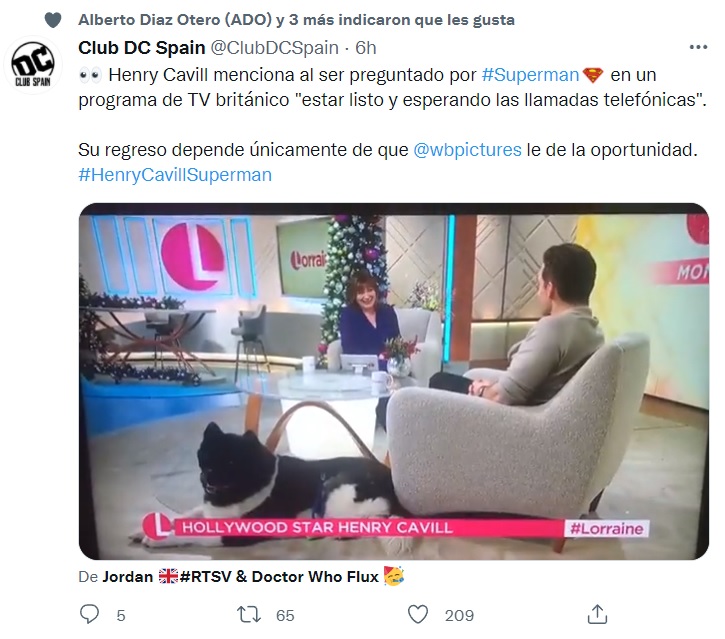
Task: Click the share upload icon
Action: pyautogui.click(x=597, y=614)
